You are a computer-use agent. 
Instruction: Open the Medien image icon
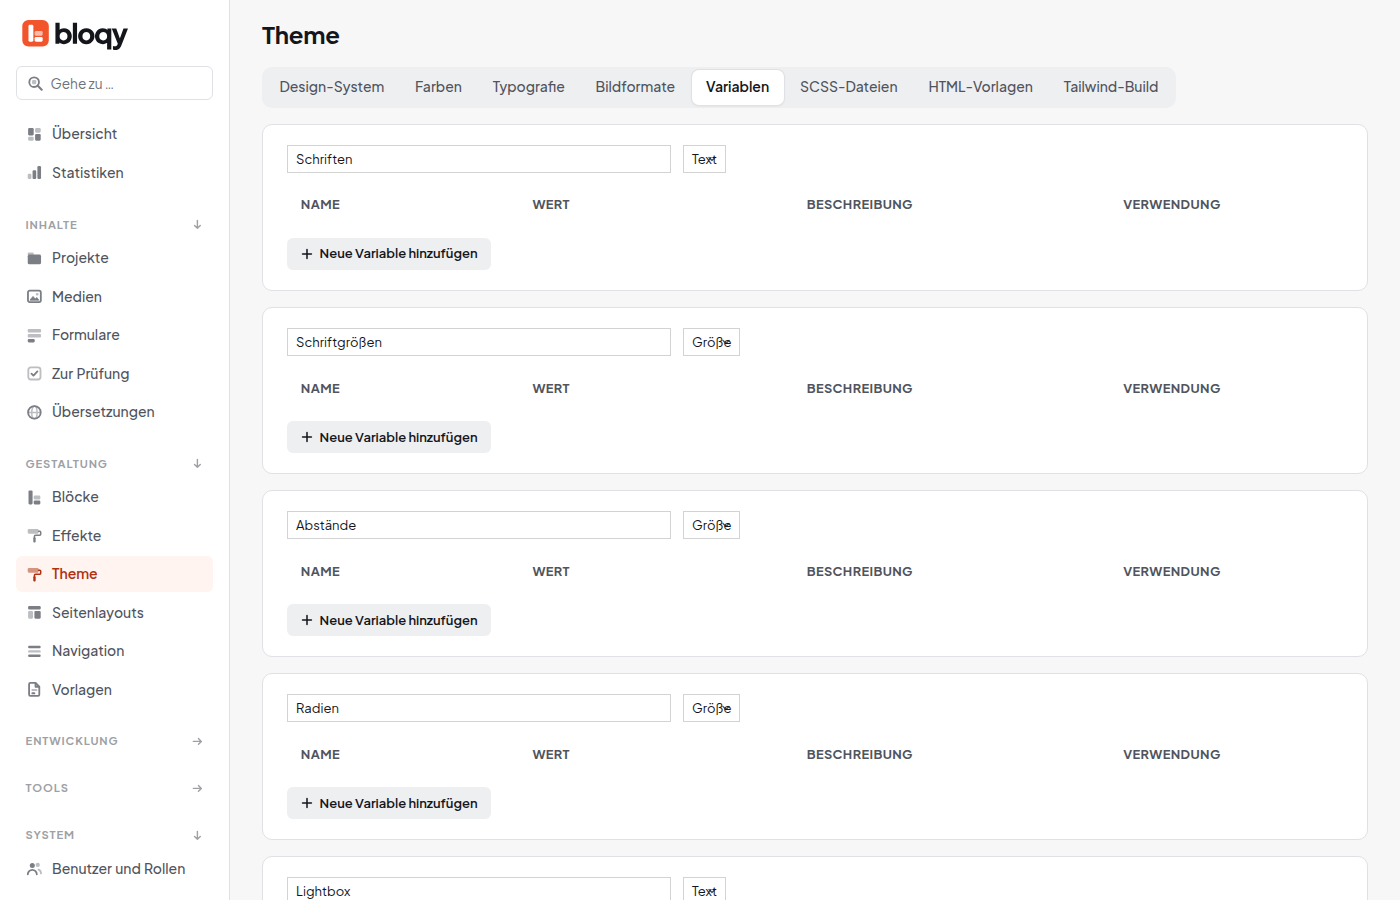(x=34, y=297)
